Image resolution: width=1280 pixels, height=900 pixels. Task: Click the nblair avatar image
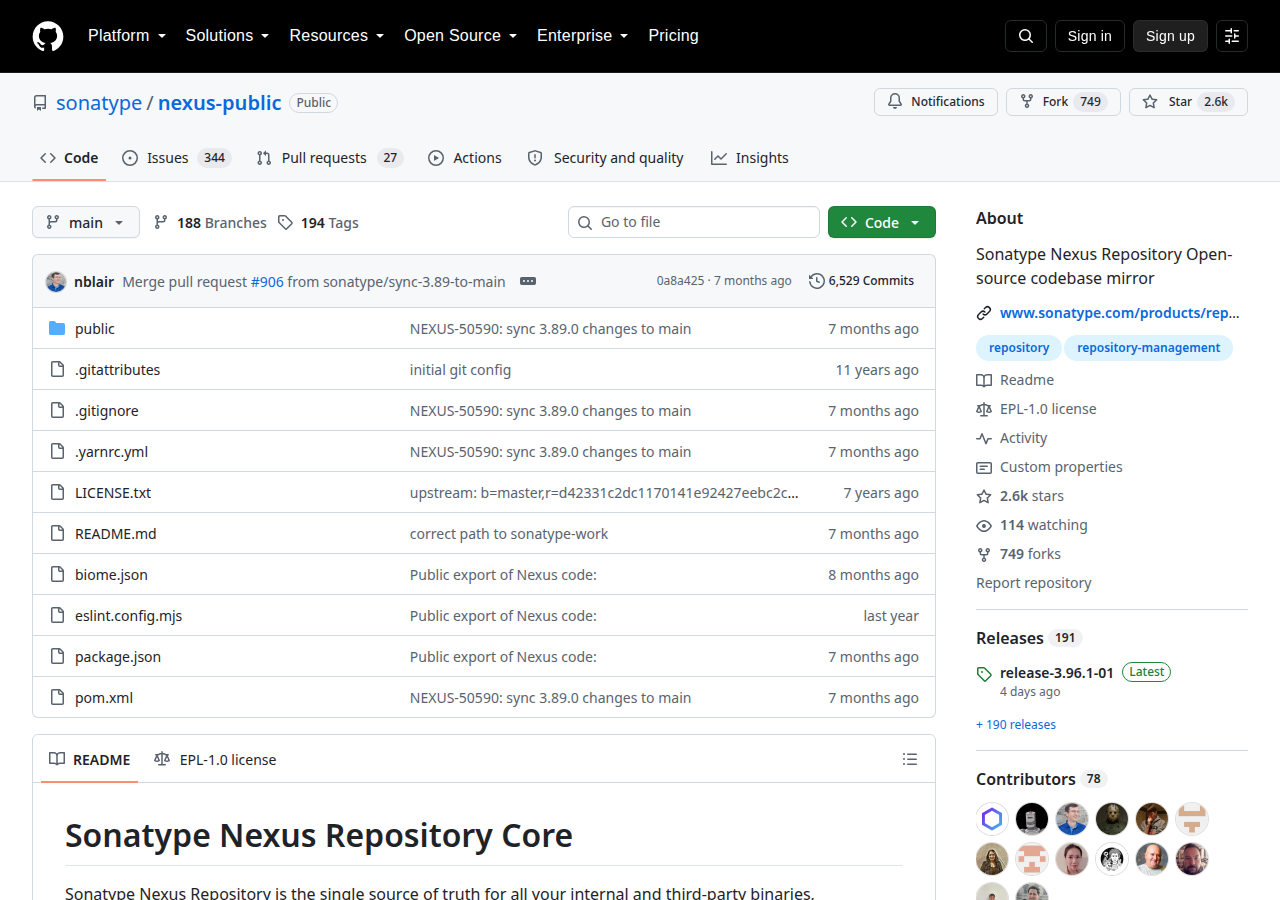[56, 282]
